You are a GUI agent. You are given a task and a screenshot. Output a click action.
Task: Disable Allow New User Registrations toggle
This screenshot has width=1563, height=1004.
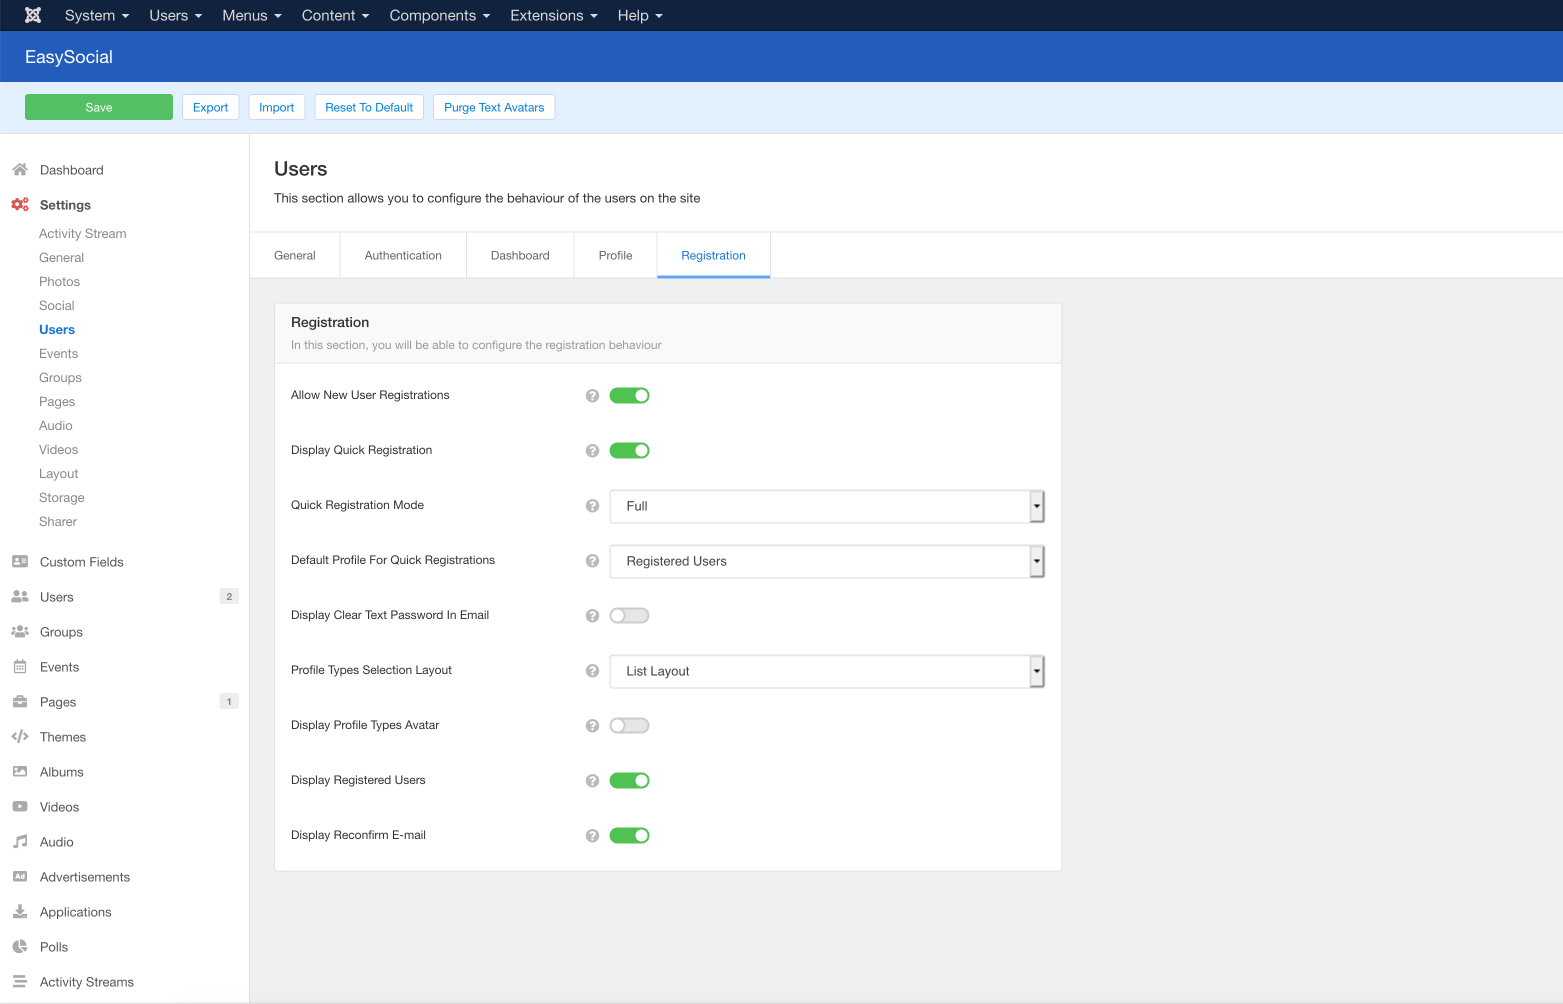point(630,396)
